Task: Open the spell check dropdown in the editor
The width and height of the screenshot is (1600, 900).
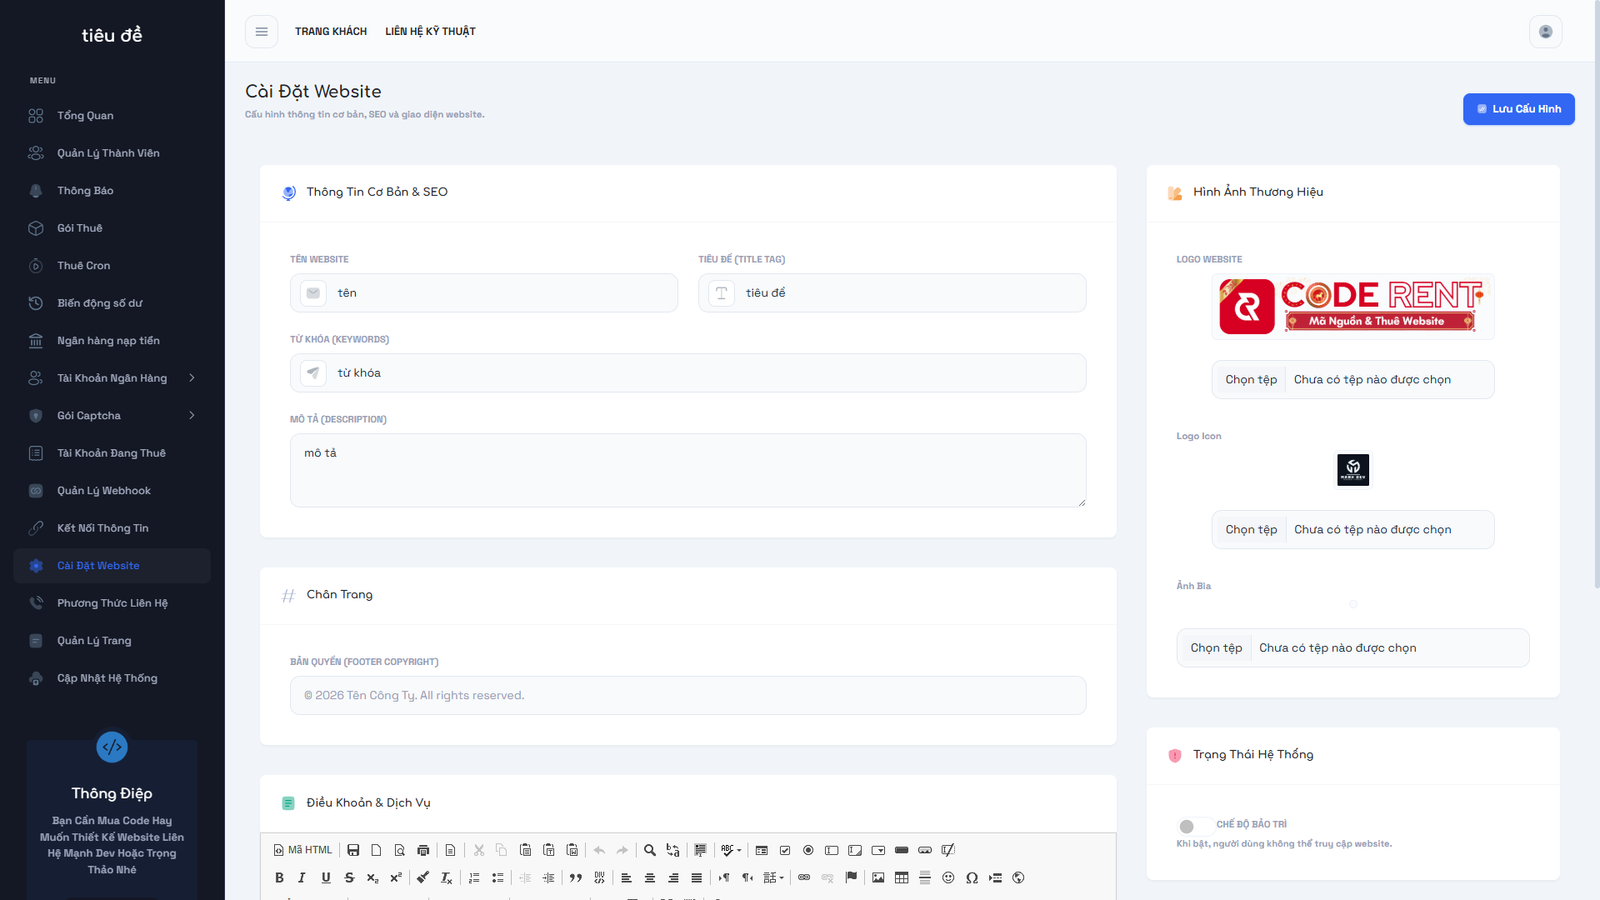Action: tap(731, 849)
